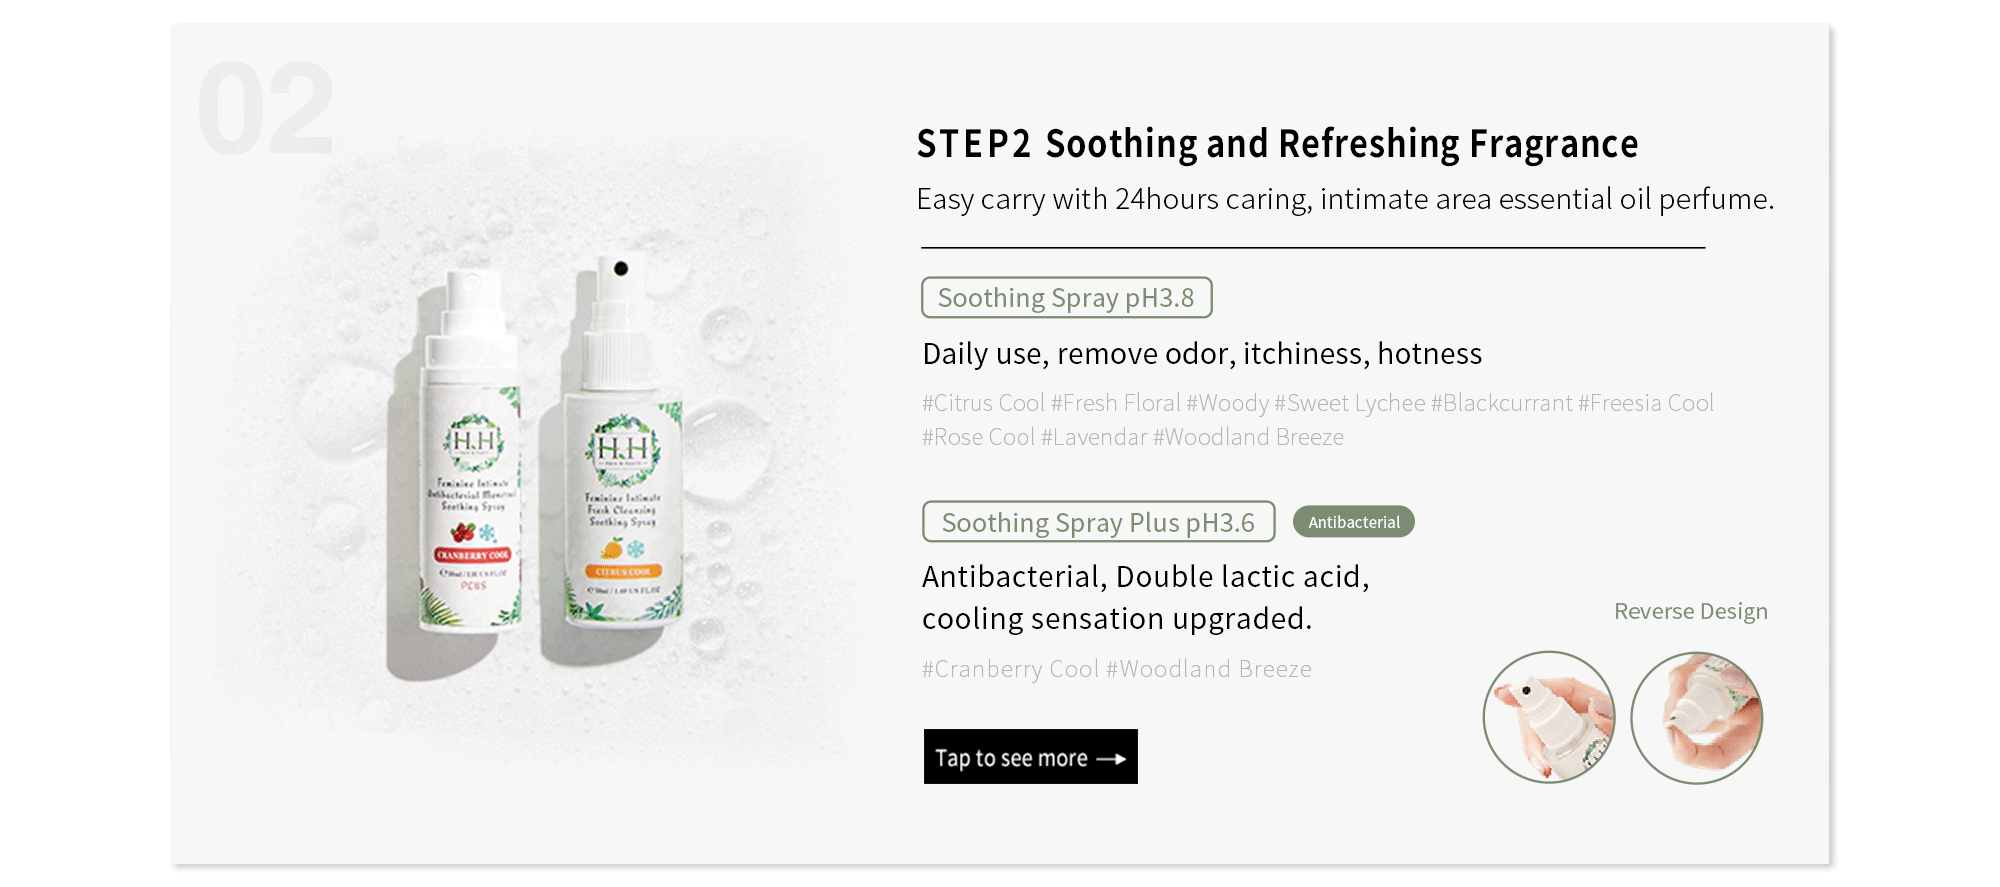Click the snowflake icon beside the cranberries
Image resolution: width=2000 pixels, height=887 pixels.
click(x=488, y=533)
